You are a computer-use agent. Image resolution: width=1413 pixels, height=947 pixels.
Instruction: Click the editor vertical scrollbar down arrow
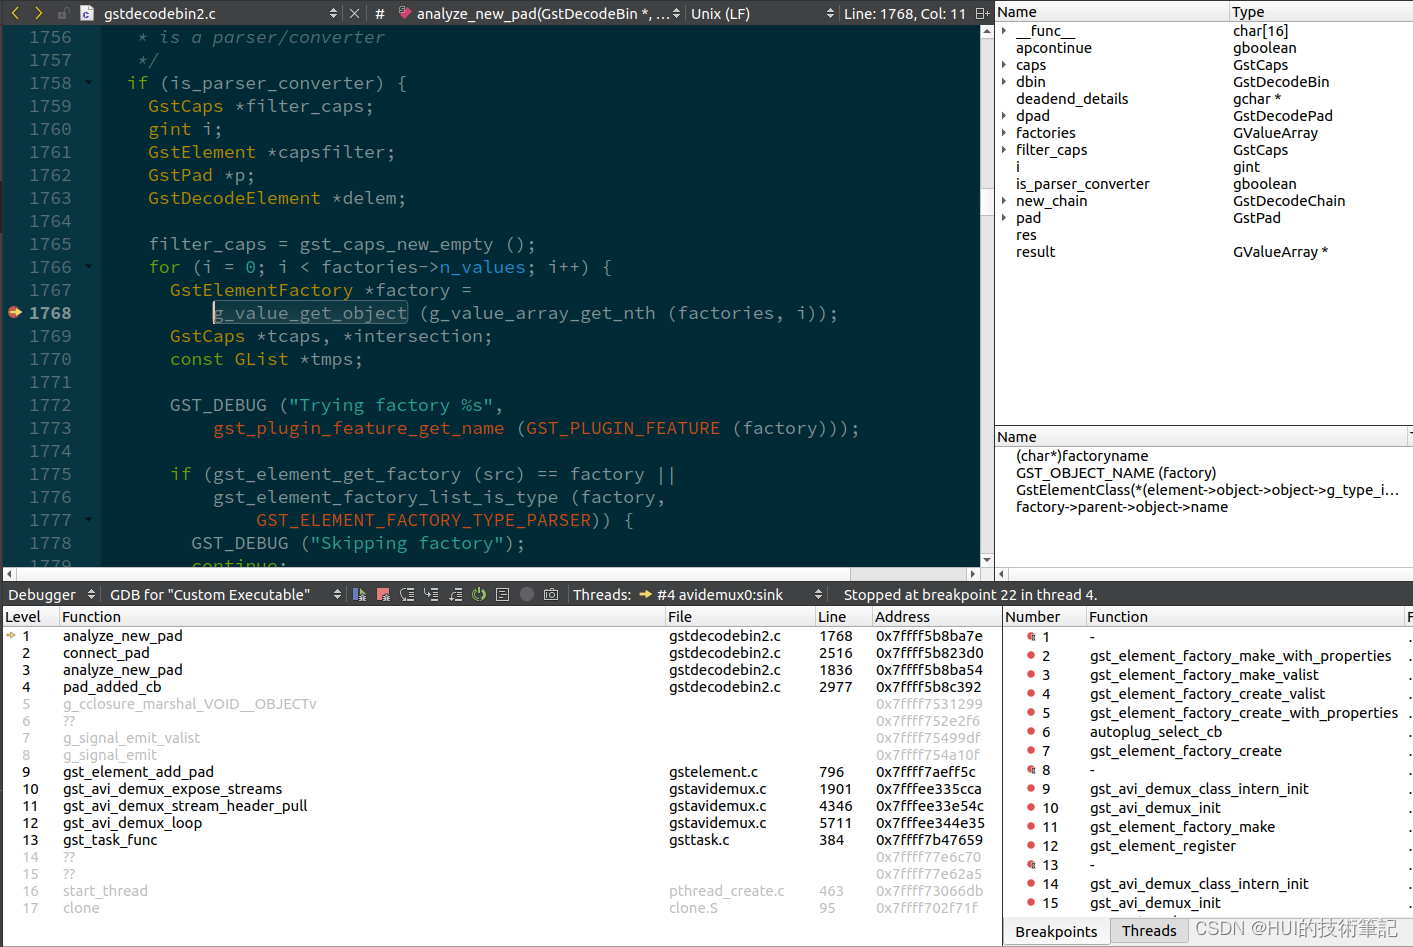click(x=987, y=560)
